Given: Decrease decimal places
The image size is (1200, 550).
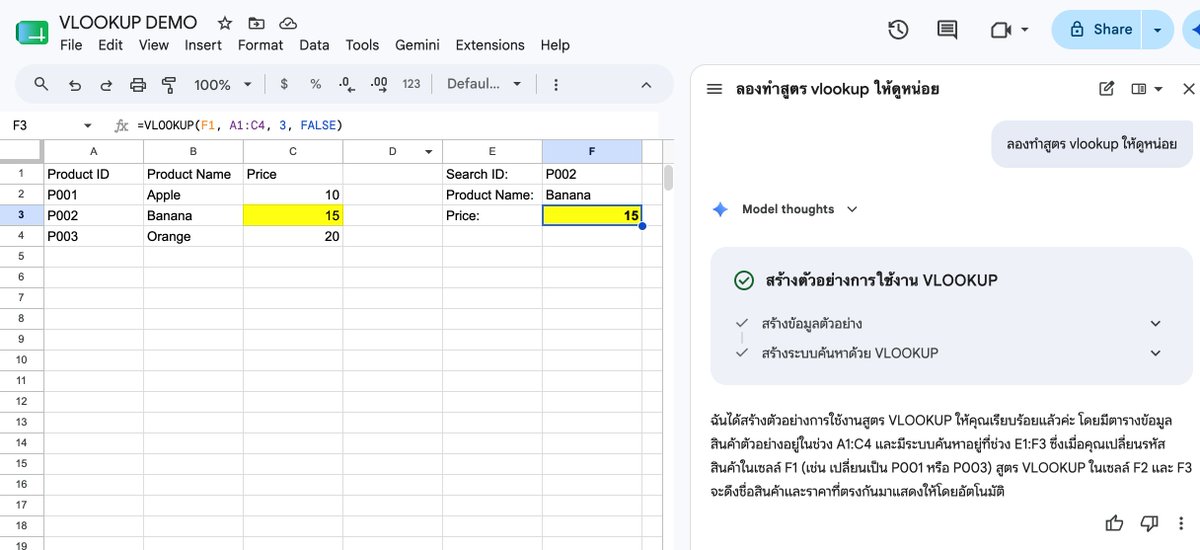Looking at the screenshot, I should [346, 84].
